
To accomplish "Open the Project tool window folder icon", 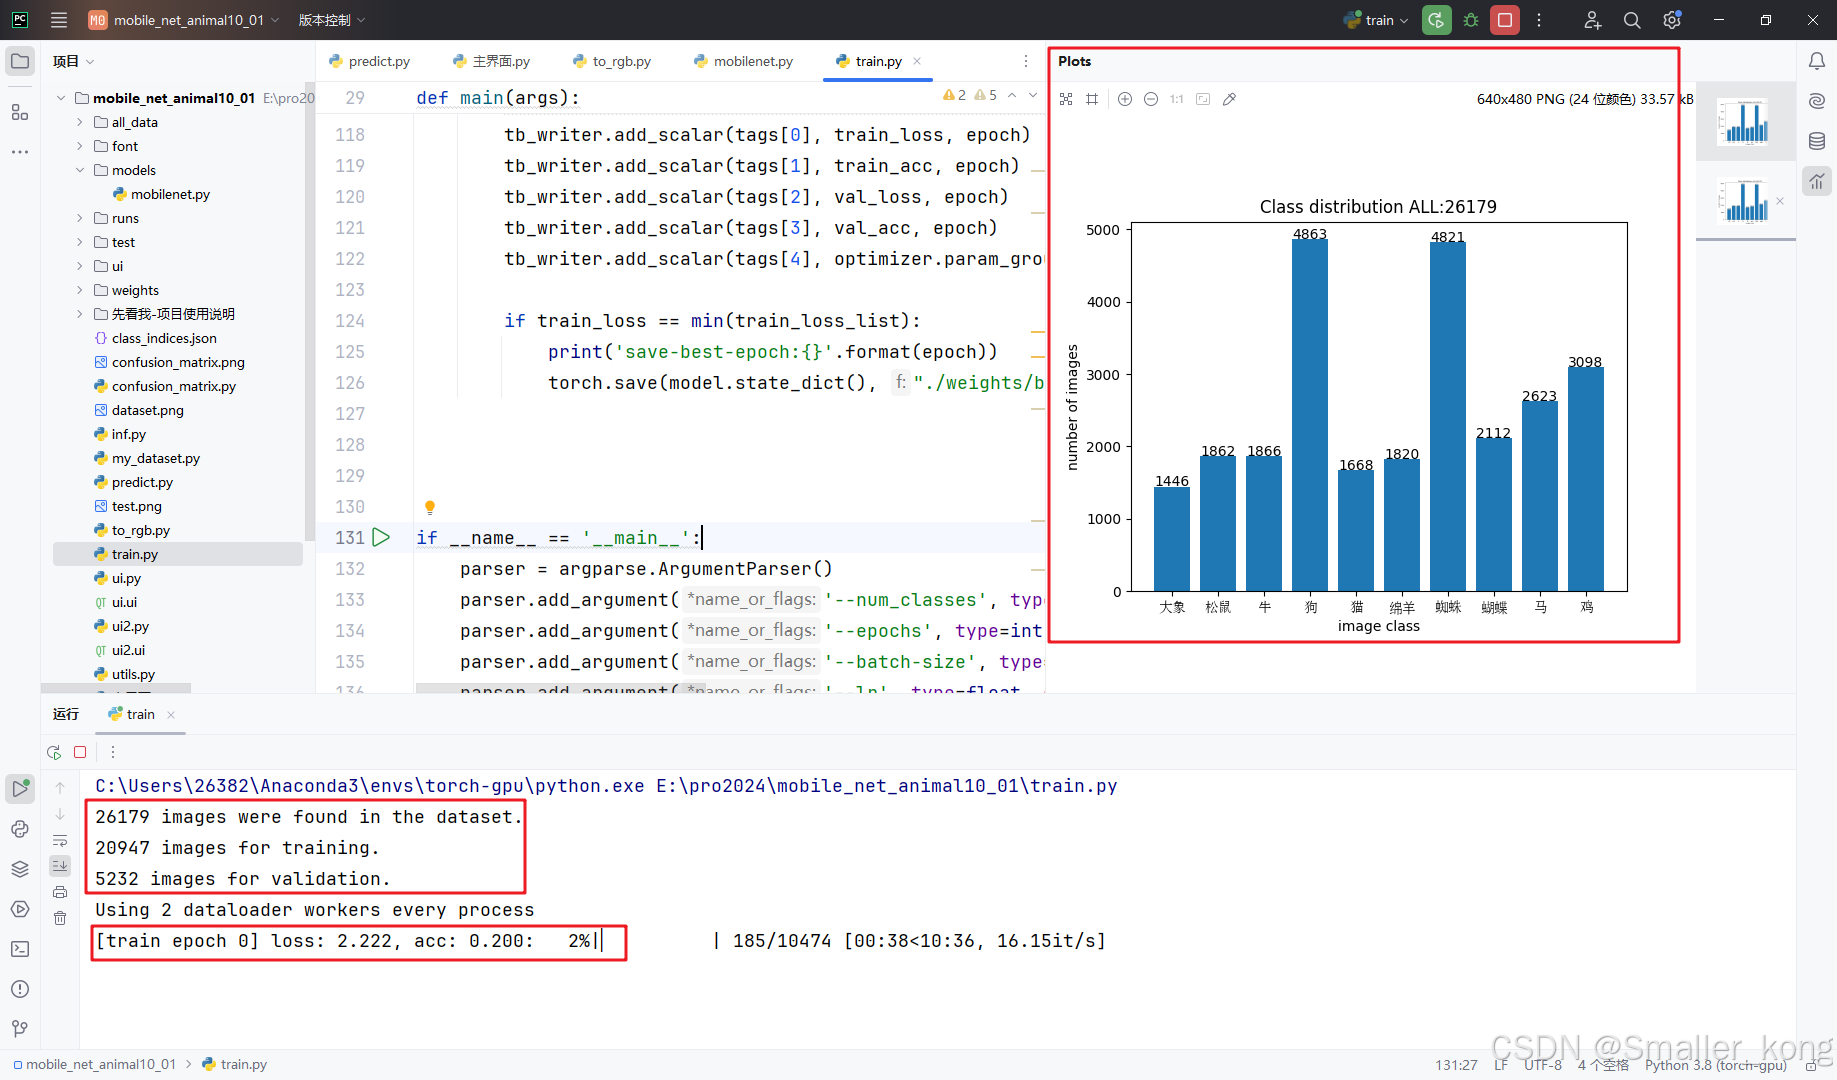I will (x=20, y=61).
